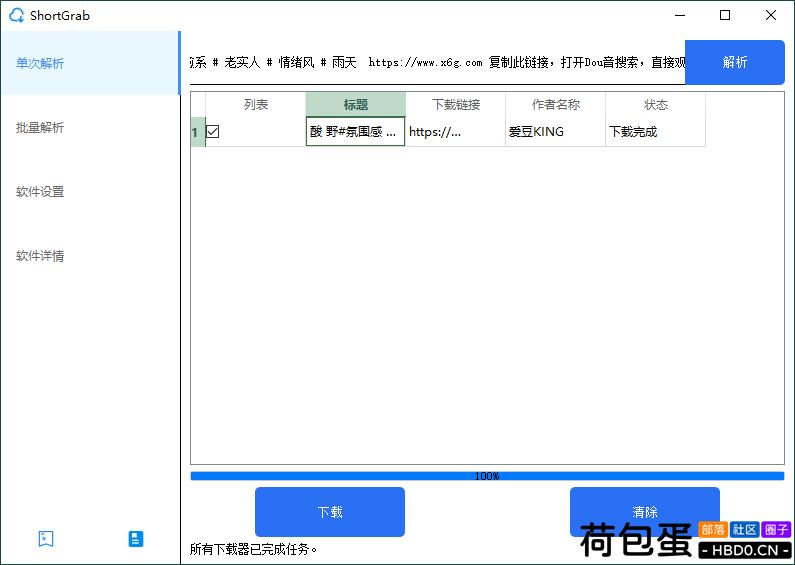Click the 清除 button
Image resolution: width=795 pixels, height=565 pixels.
point(644,512)
